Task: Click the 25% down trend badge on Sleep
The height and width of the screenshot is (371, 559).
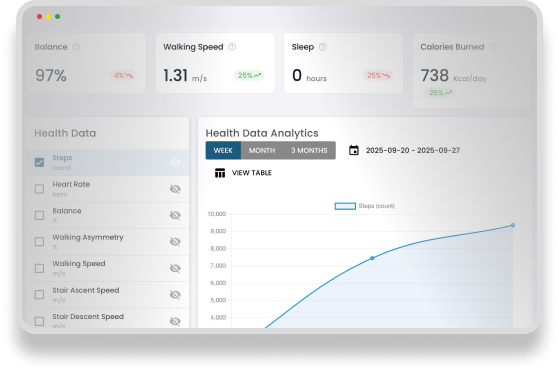Action: [x=378, y=76]
